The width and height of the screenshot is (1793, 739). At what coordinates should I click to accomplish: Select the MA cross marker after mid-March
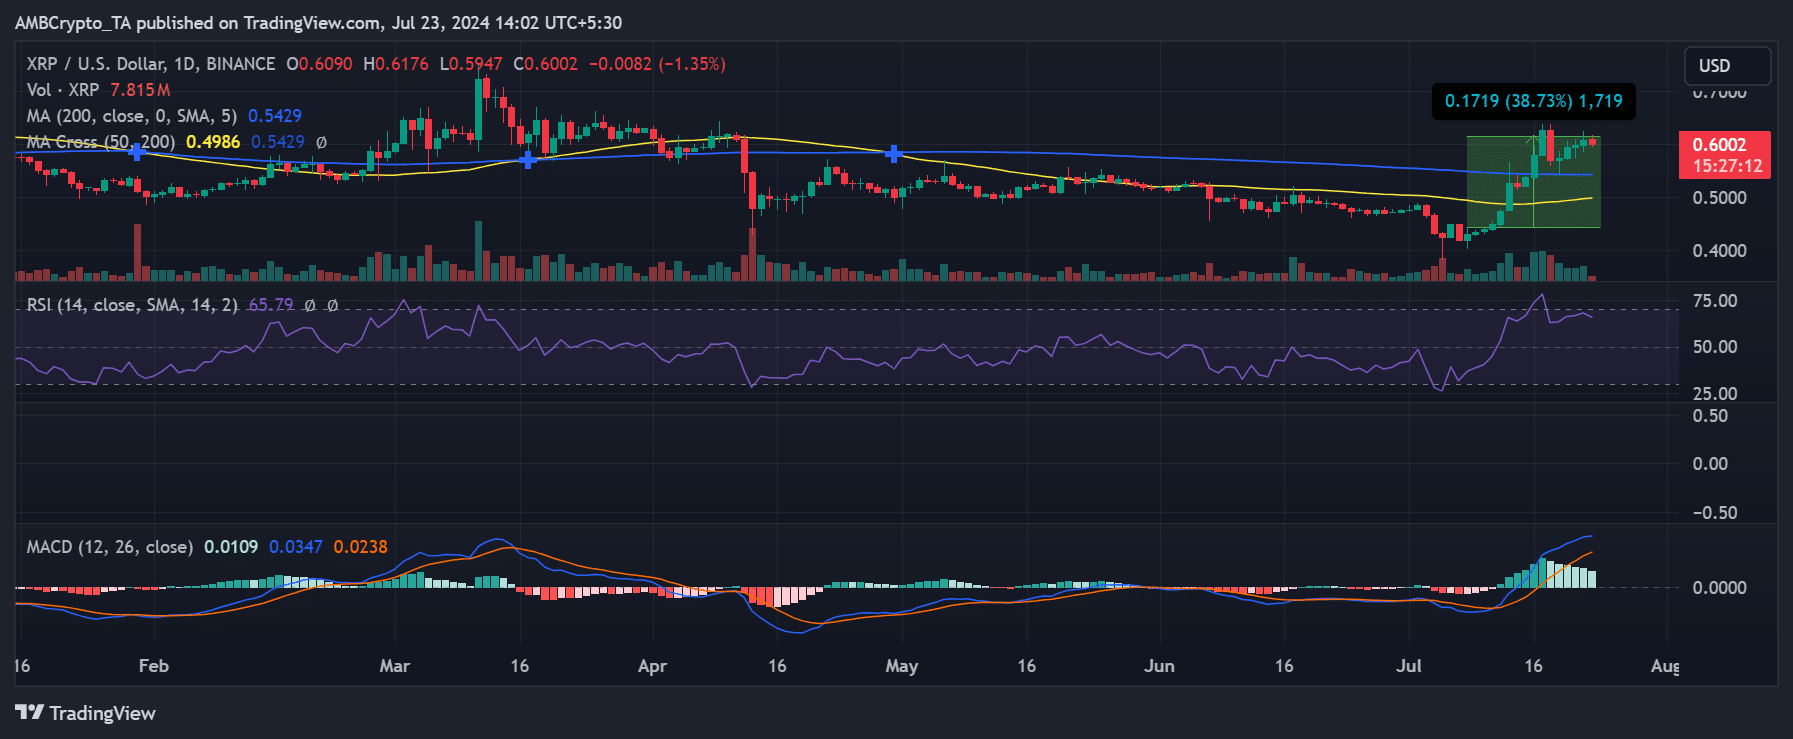coord(528,159)
